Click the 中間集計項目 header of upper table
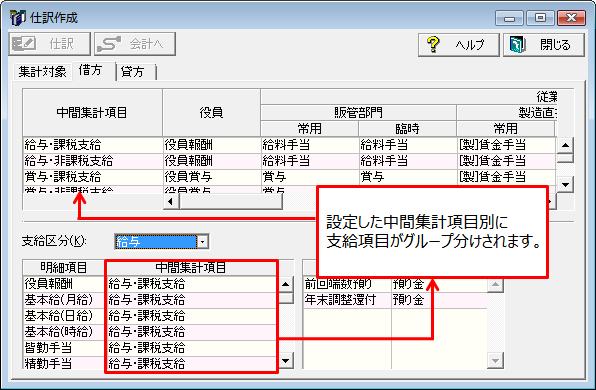 tap(92, 113)
